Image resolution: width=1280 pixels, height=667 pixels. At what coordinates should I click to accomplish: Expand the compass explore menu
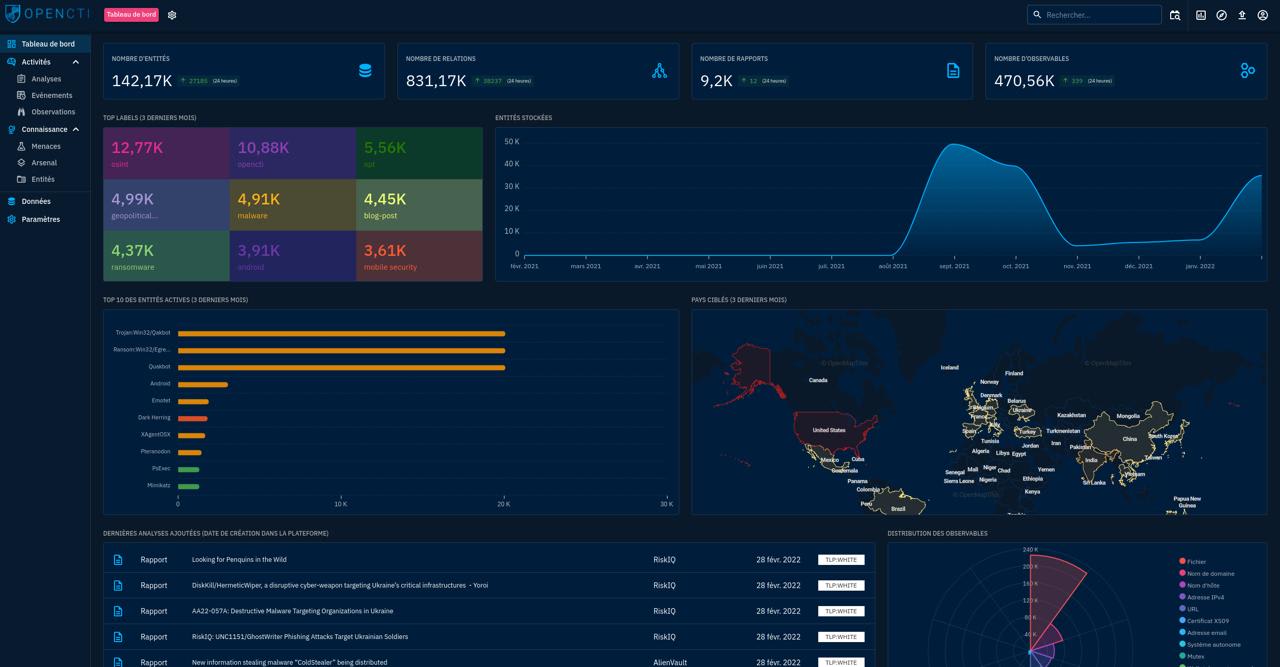(x=1222, y=15)
